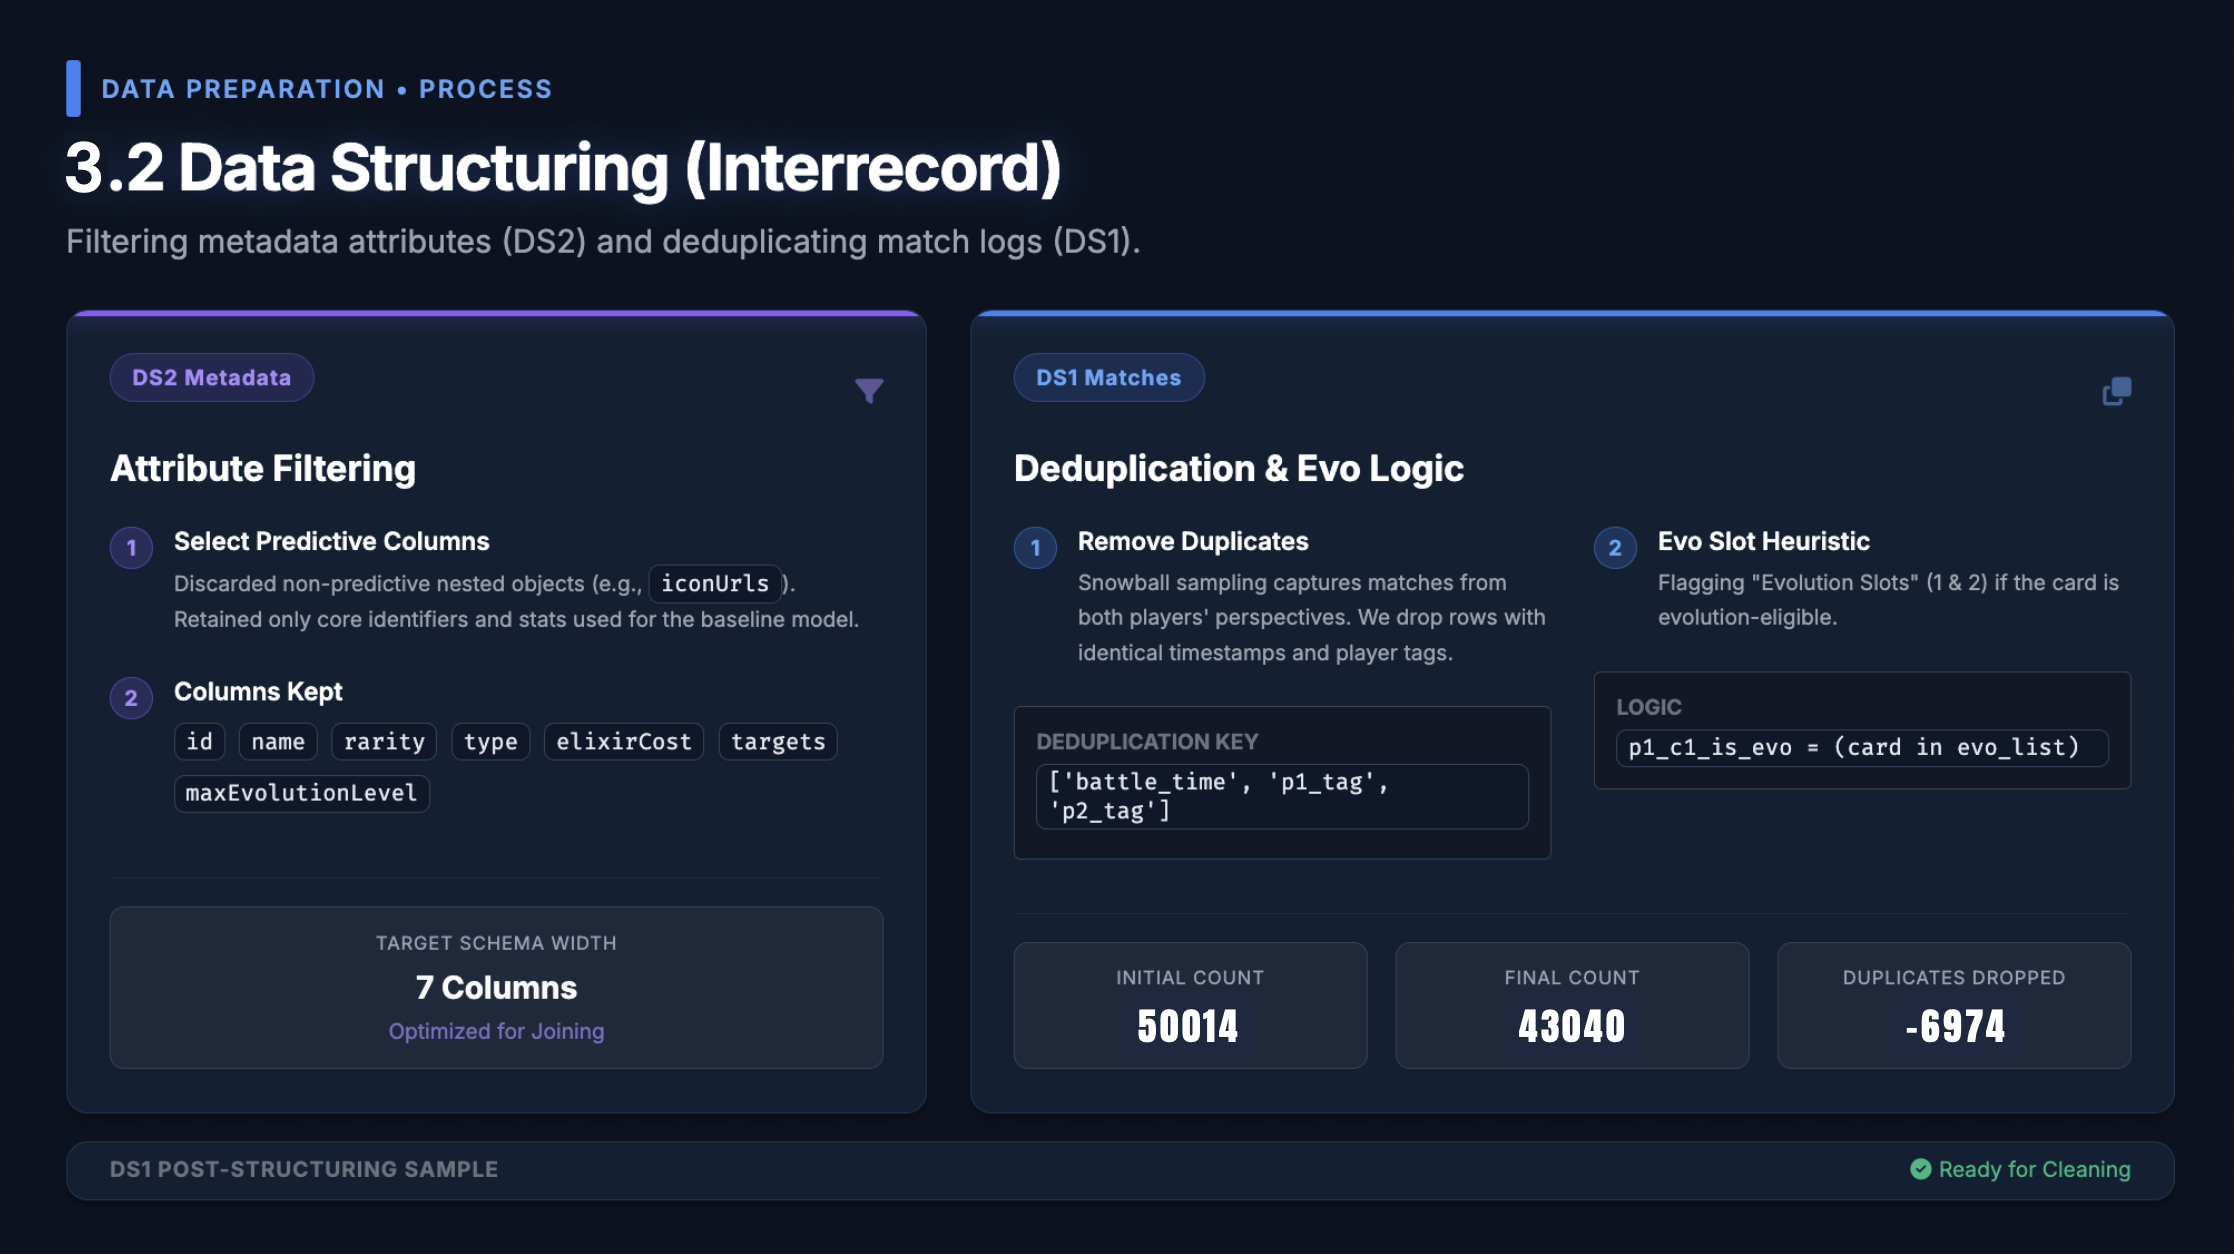Click the p1_c1_is_evo logic code box
The image size is (2234, 1254).
click(1861, 747)
